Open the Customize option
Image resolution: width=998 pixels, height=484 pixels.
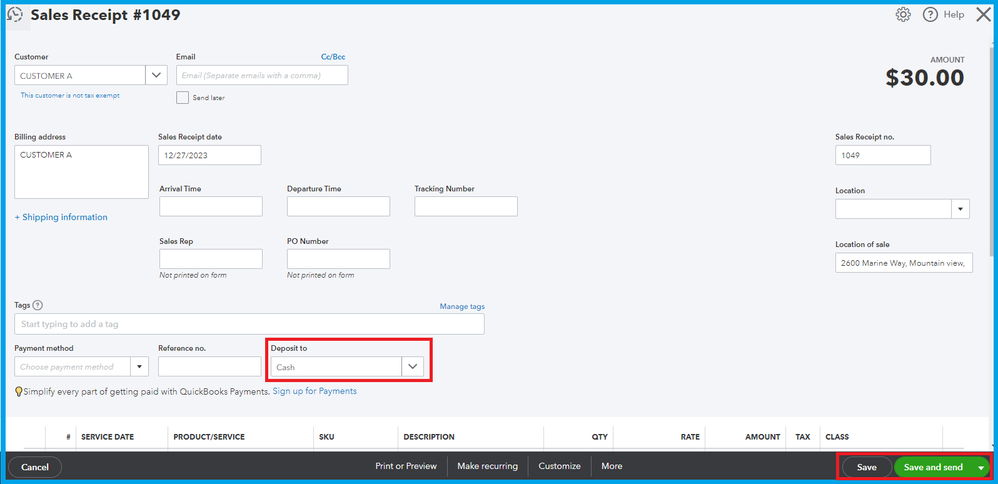tap(559, 466)
